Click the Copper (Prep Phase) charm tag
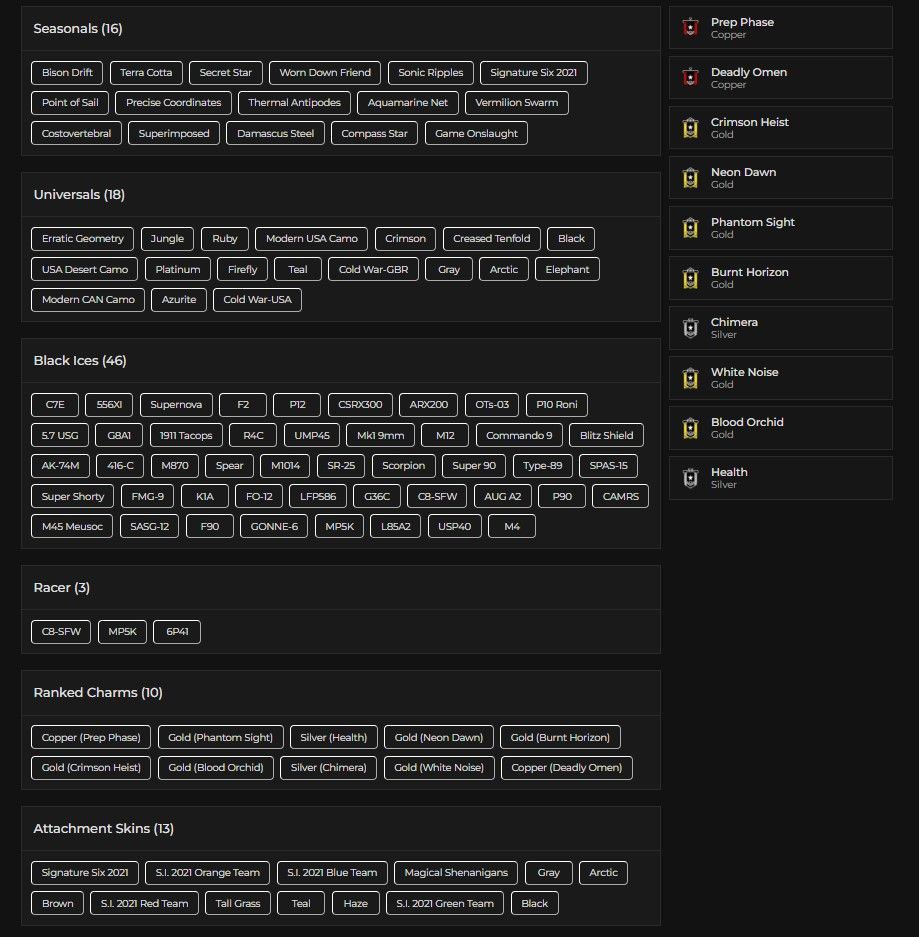This screenshot has height=937, width=919. [91, 737]
